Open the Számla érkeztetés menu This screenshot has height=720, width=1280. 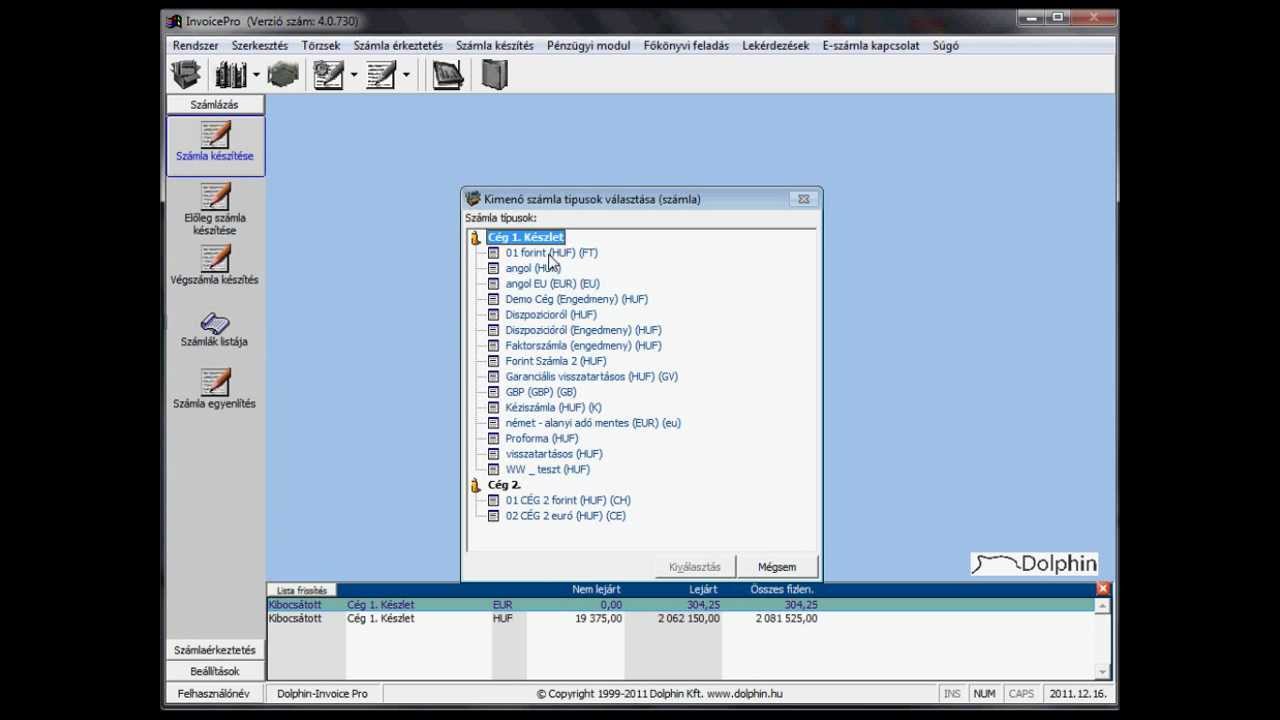pyautogui.click(x=398, y=46)
